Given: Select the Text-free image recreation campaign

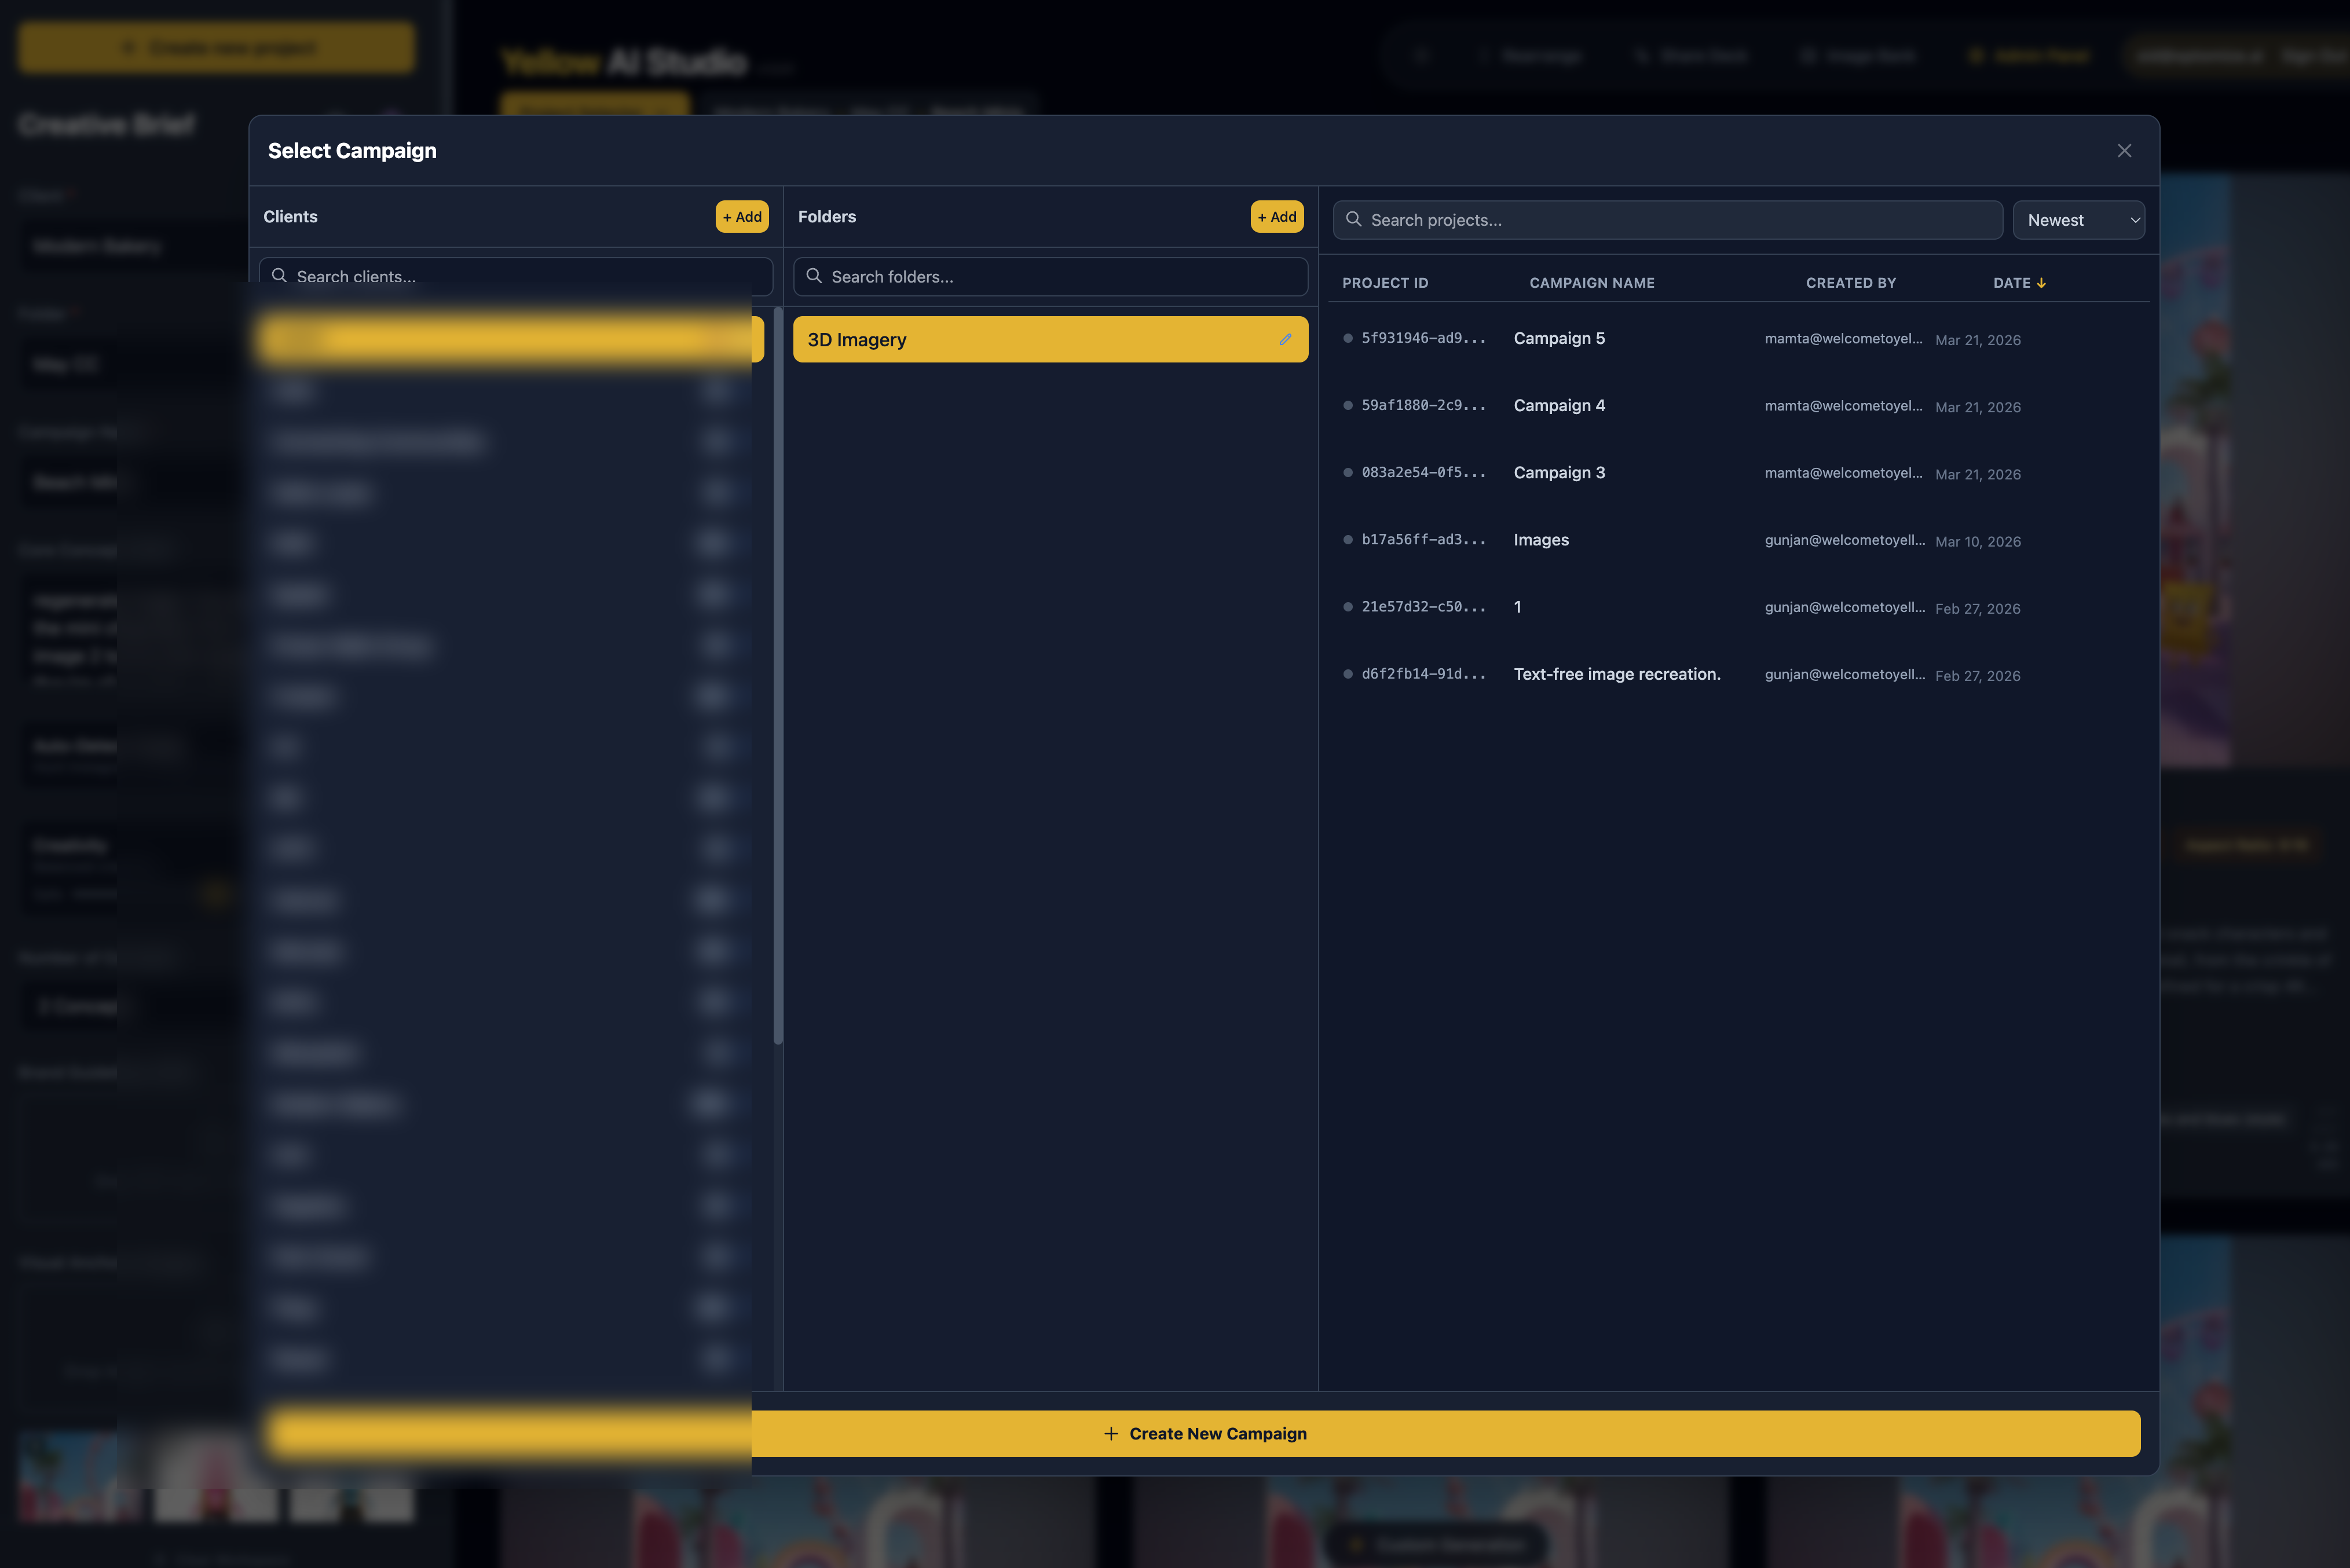Looking at the screenshot, I should coord(1617,674).
